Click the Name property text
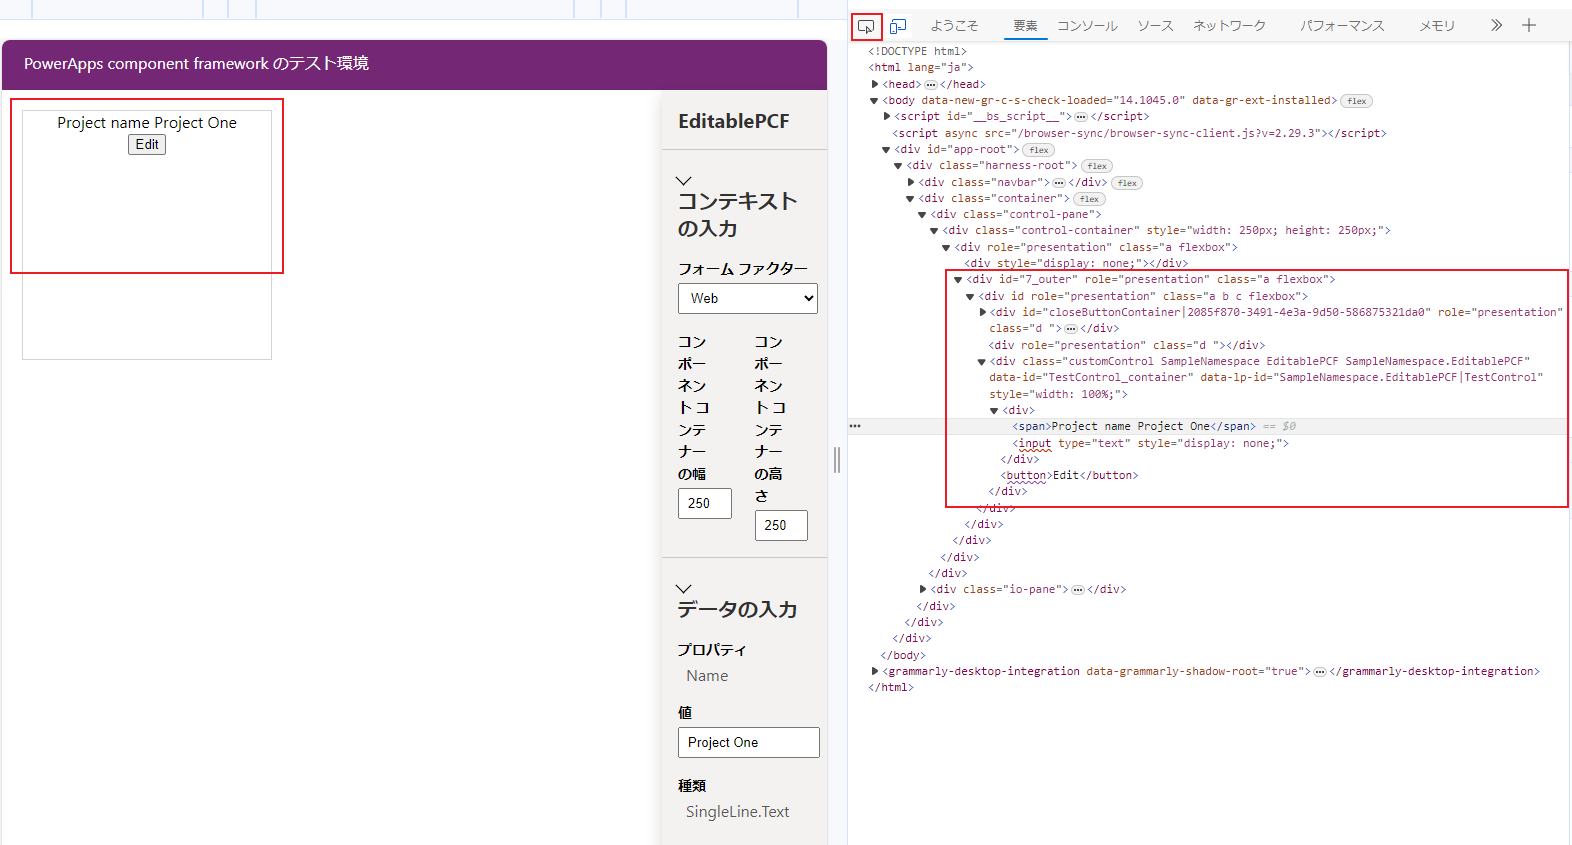Screen dimensions: 1572x845 [x=707, y=676]
